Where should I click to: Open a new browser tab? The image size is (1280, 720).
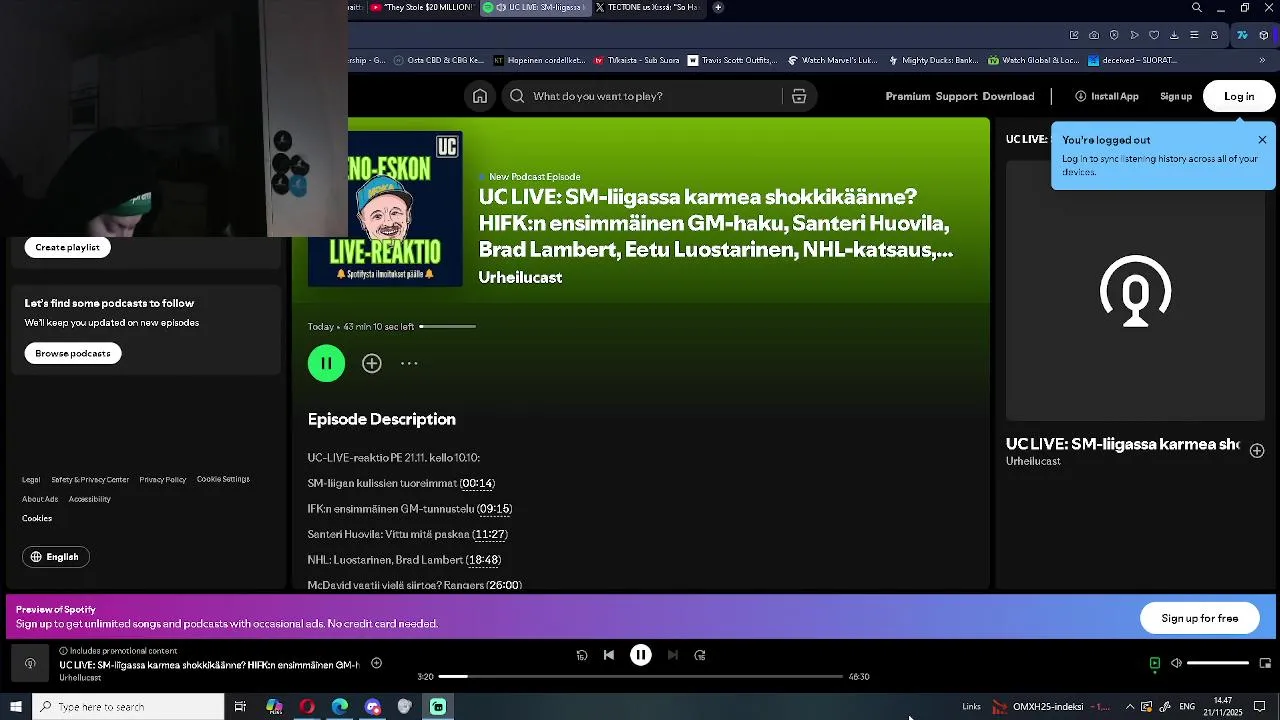[x=718, y=7]
